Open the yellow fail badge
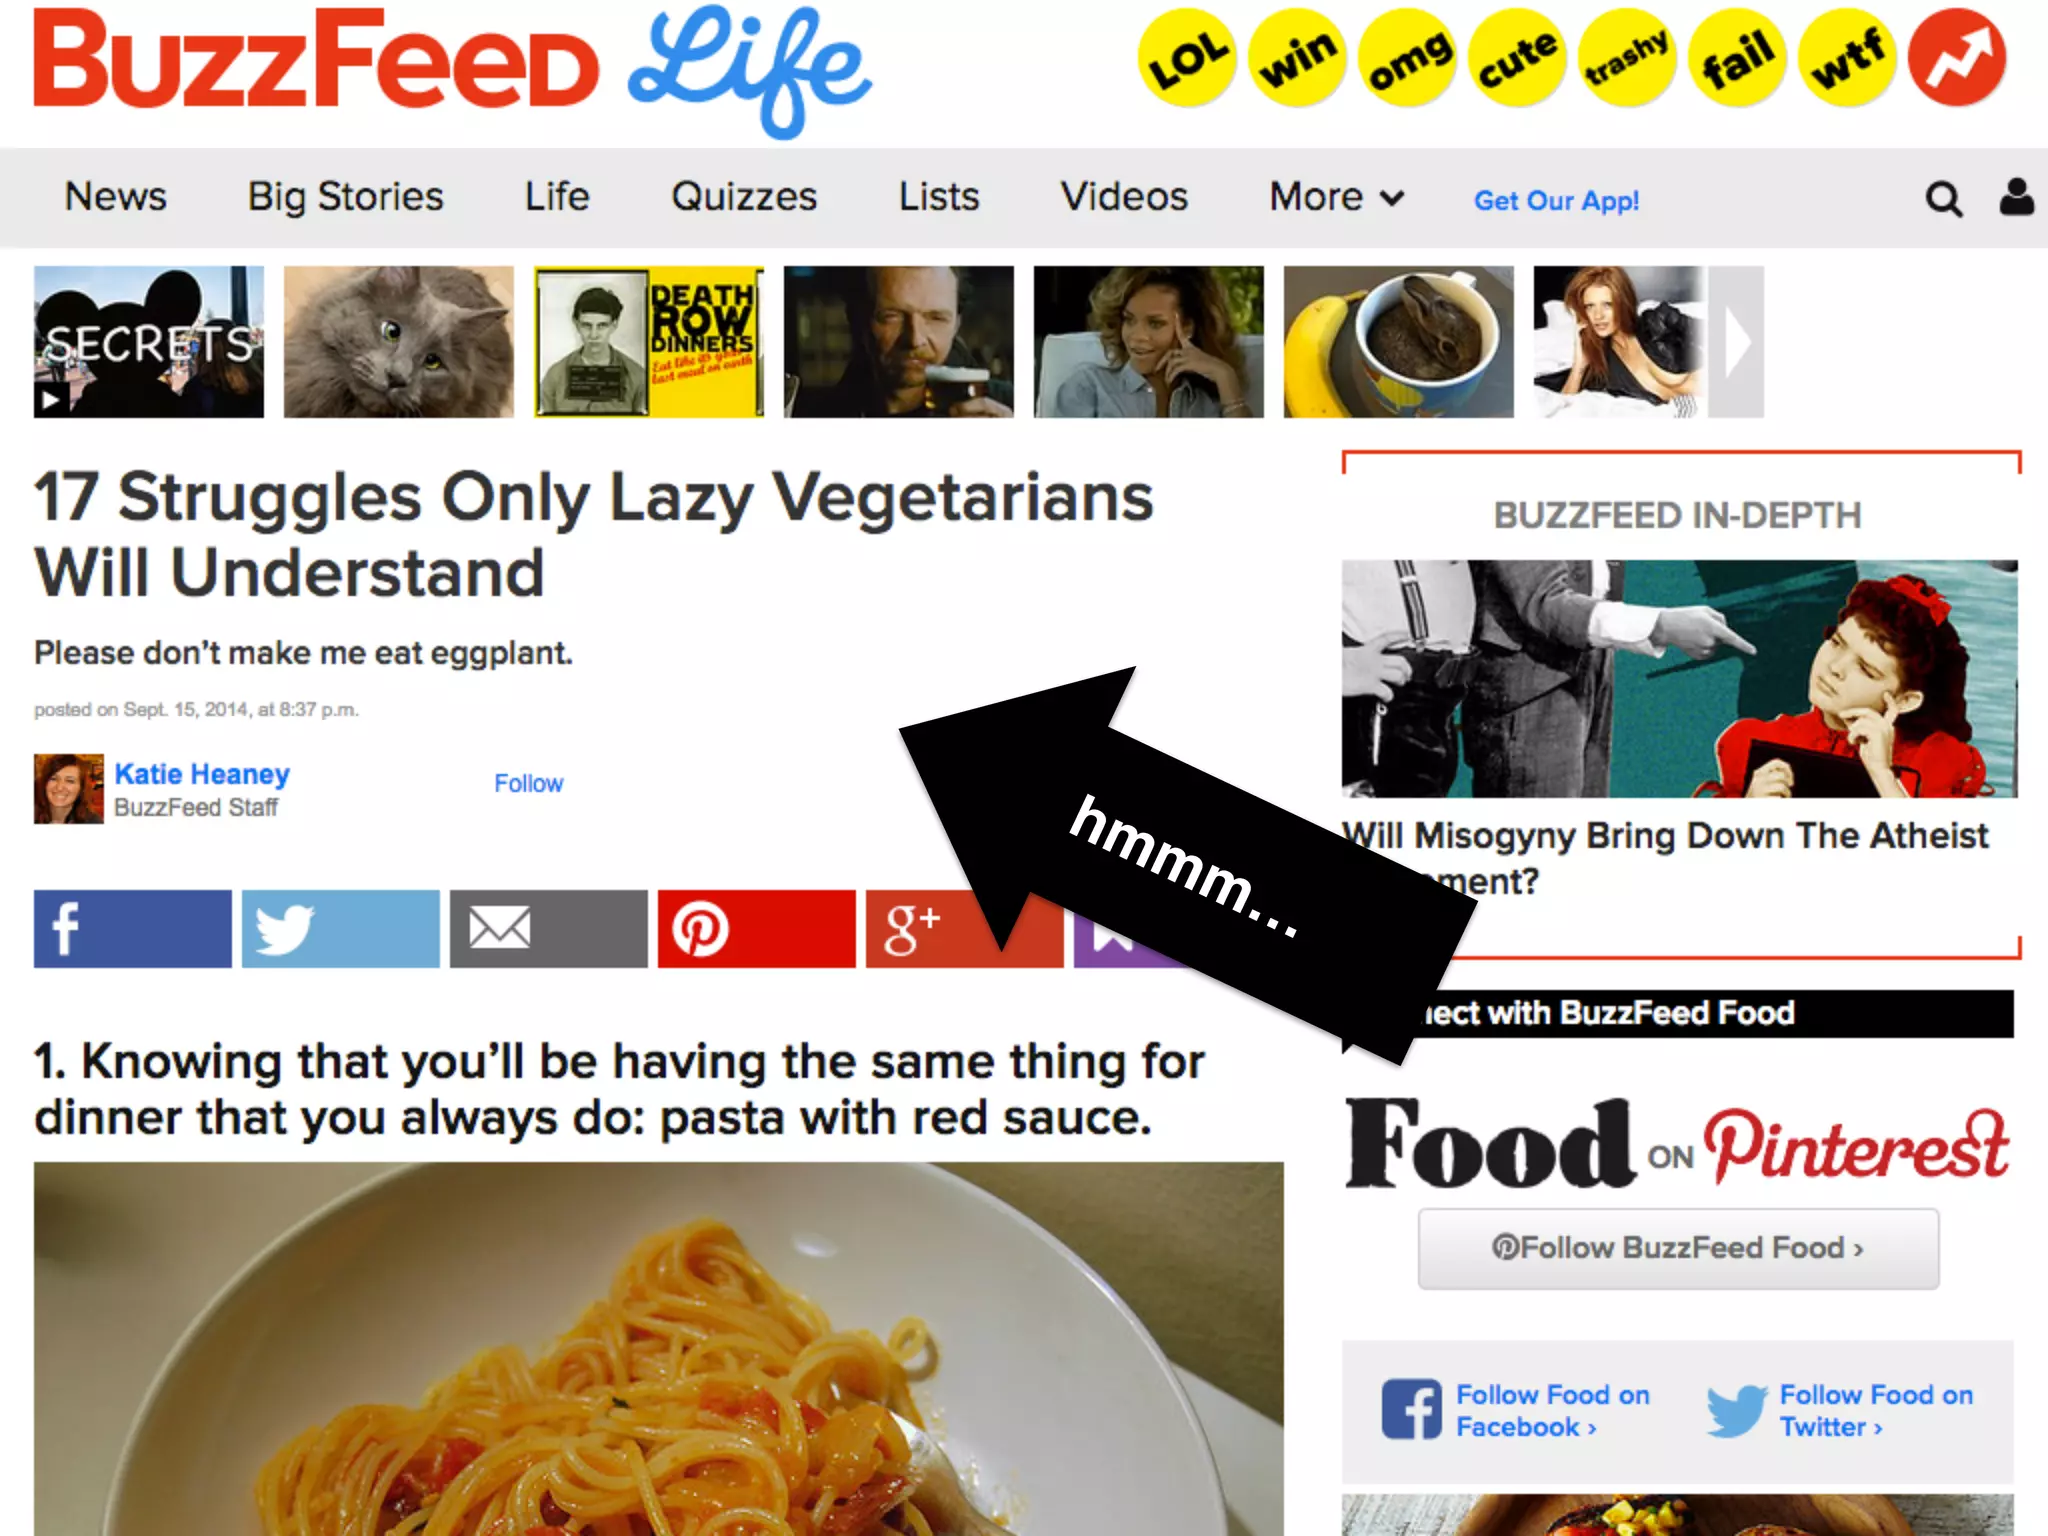This screenshot has height=1536, width=2048. click(x=1737, y=58)
